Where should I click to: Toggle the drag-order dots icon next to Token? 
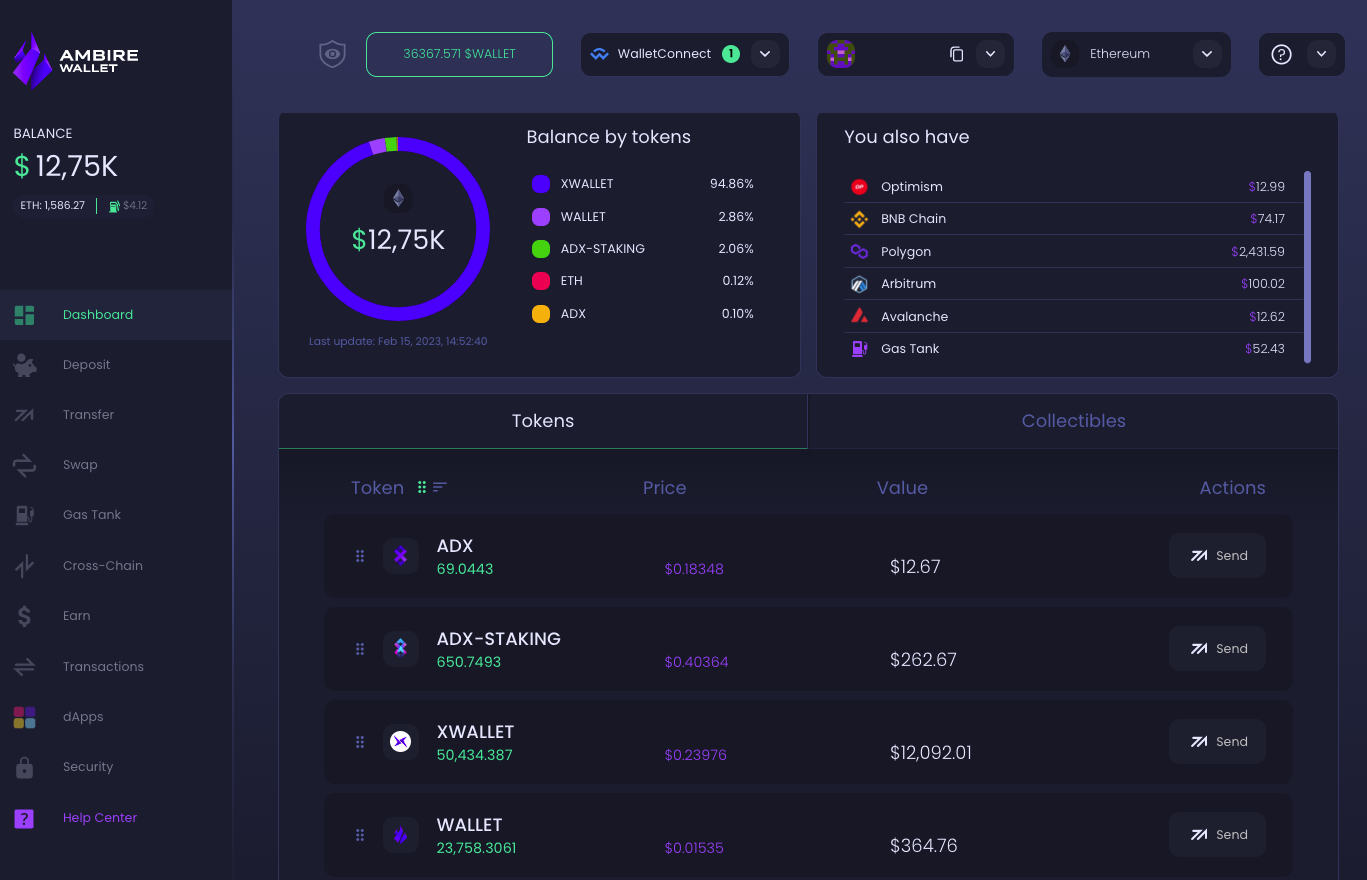[422, 487]
